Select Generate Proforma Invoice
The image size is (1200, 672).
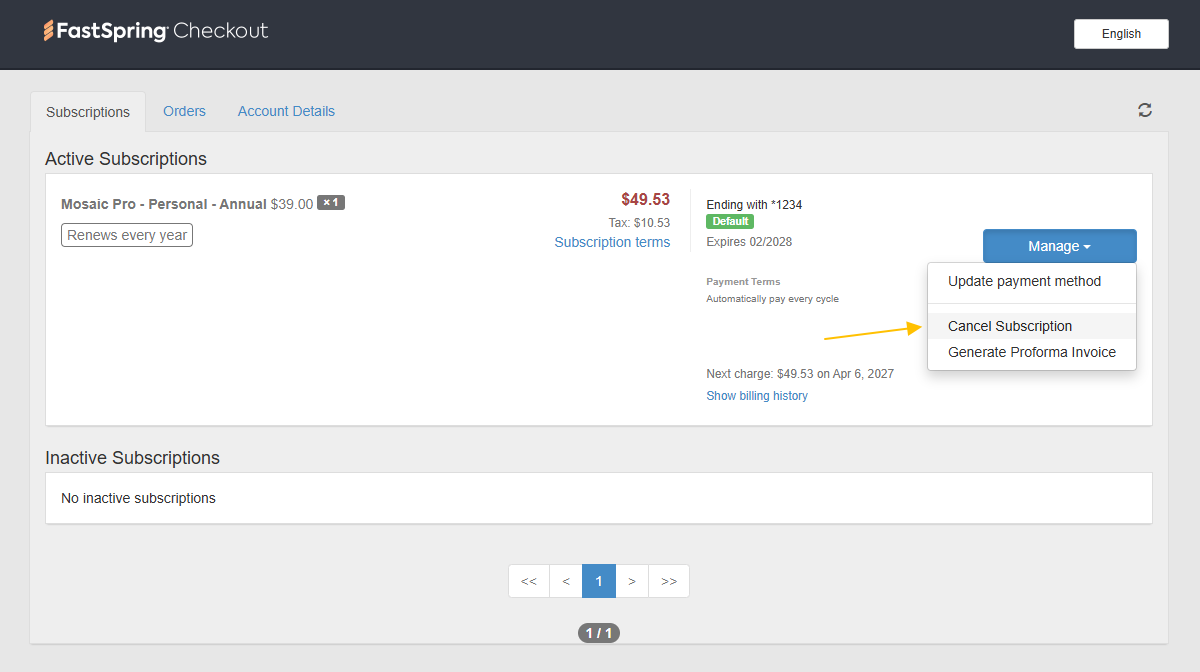pyautogui.click(x=1031, y=352)
